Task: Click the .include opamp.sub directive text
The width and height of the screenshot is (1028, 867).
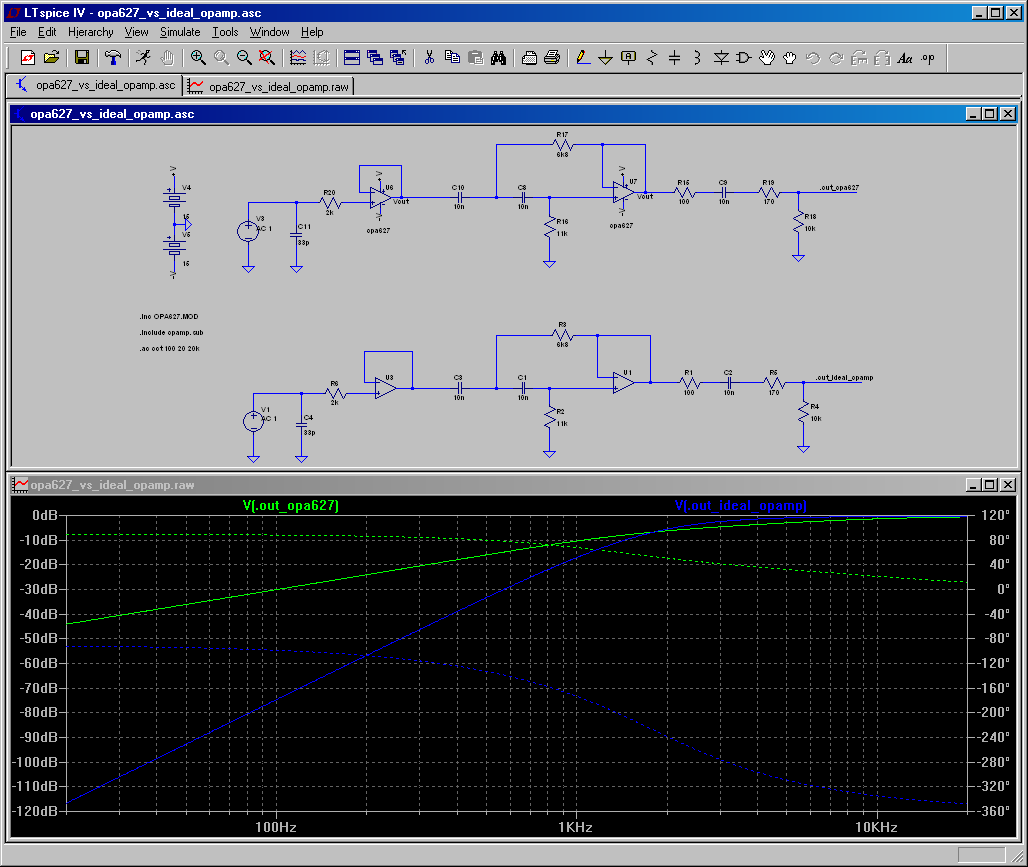Action: pyautogui.click(x=171, y=333)
